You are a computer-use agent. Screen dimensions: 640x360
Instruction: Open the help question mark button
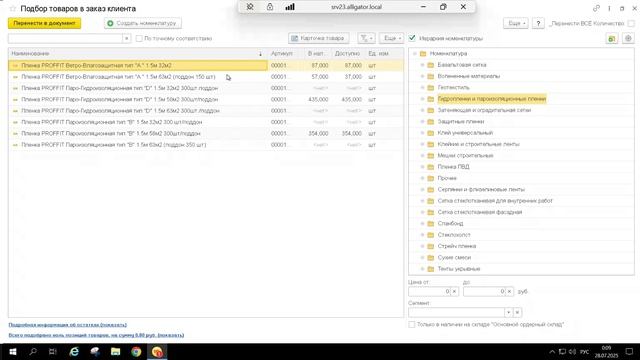tap(538, 23)
